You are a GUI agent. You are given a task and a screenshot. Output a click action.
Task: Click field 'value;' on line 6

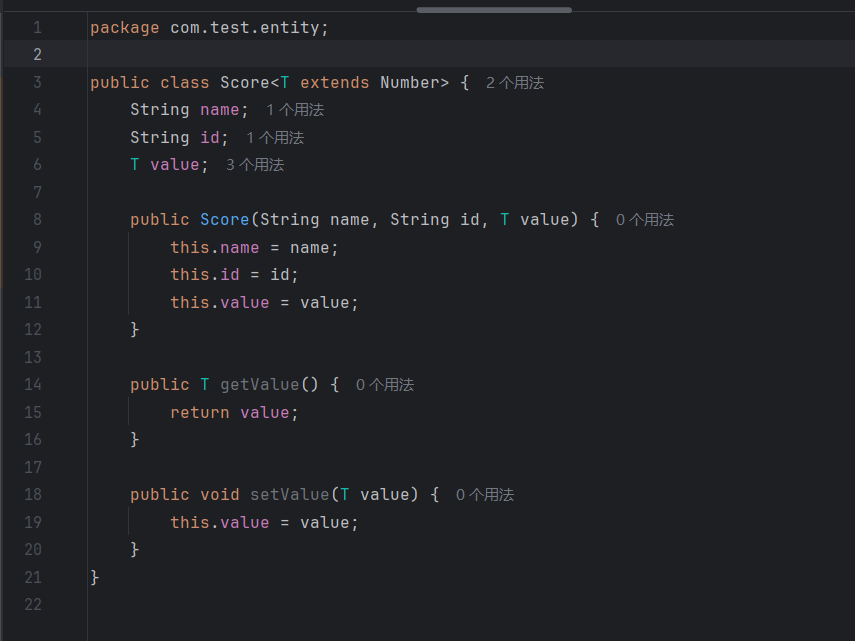(x=179, y=165)
